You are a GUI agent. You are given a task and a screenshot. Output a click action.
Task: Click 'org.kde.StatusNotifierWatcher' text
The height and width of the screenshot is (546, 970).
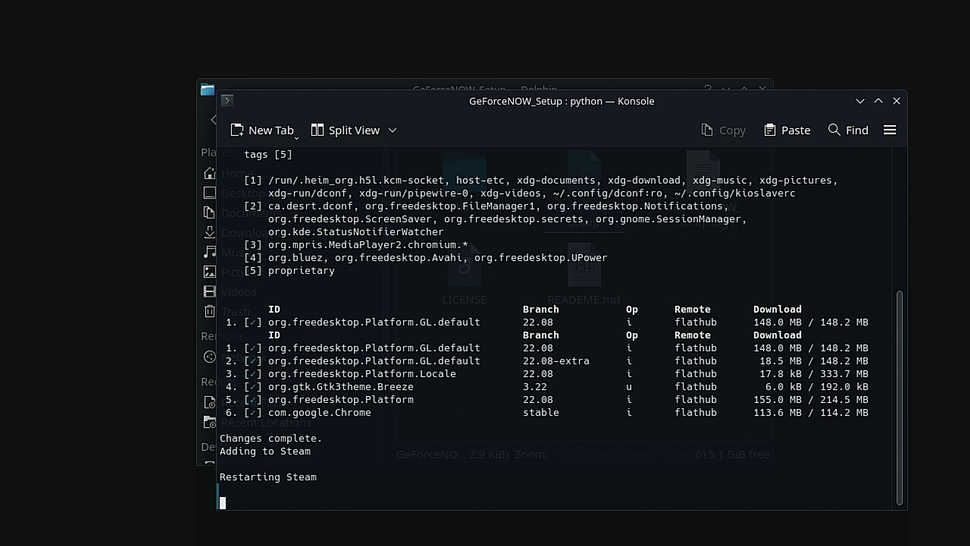tap(356, 232)
